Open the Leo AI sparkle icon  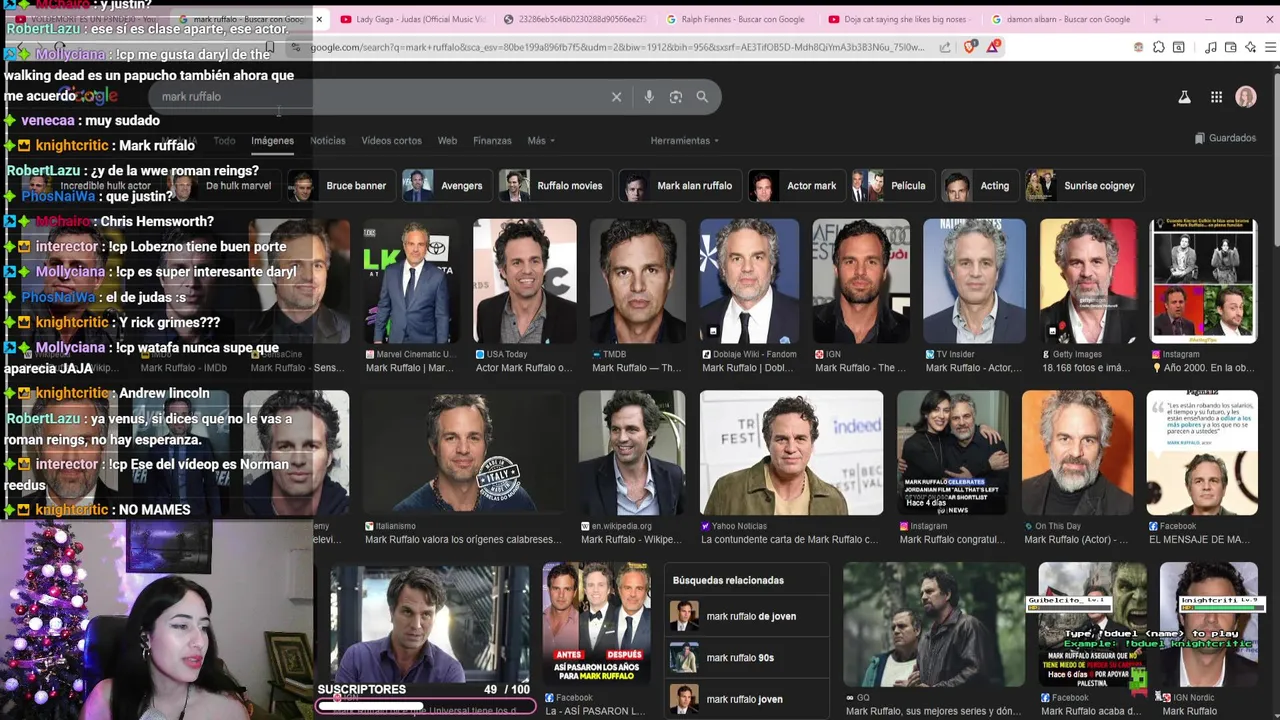(1251, 47)
